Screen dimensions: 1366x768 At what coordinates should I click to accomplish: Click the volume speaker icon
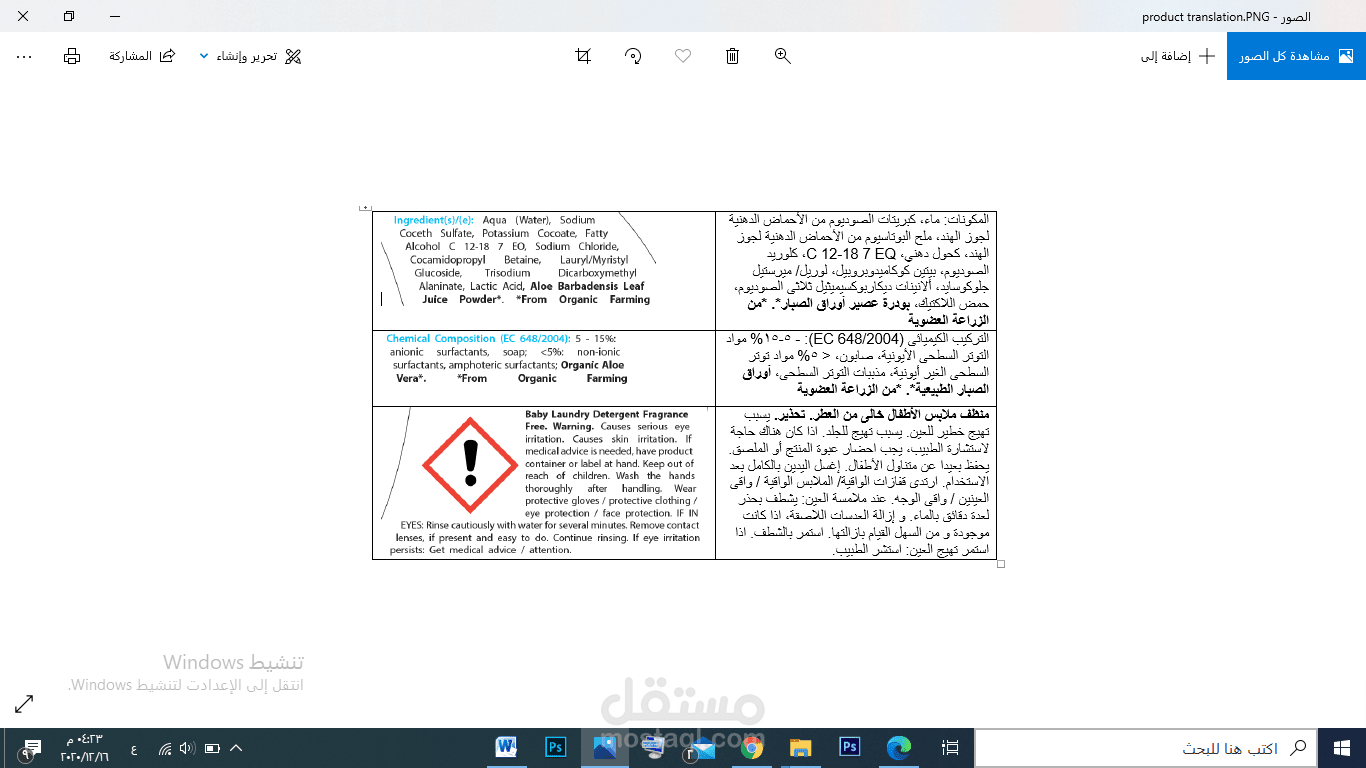click(x=189, y=748)
